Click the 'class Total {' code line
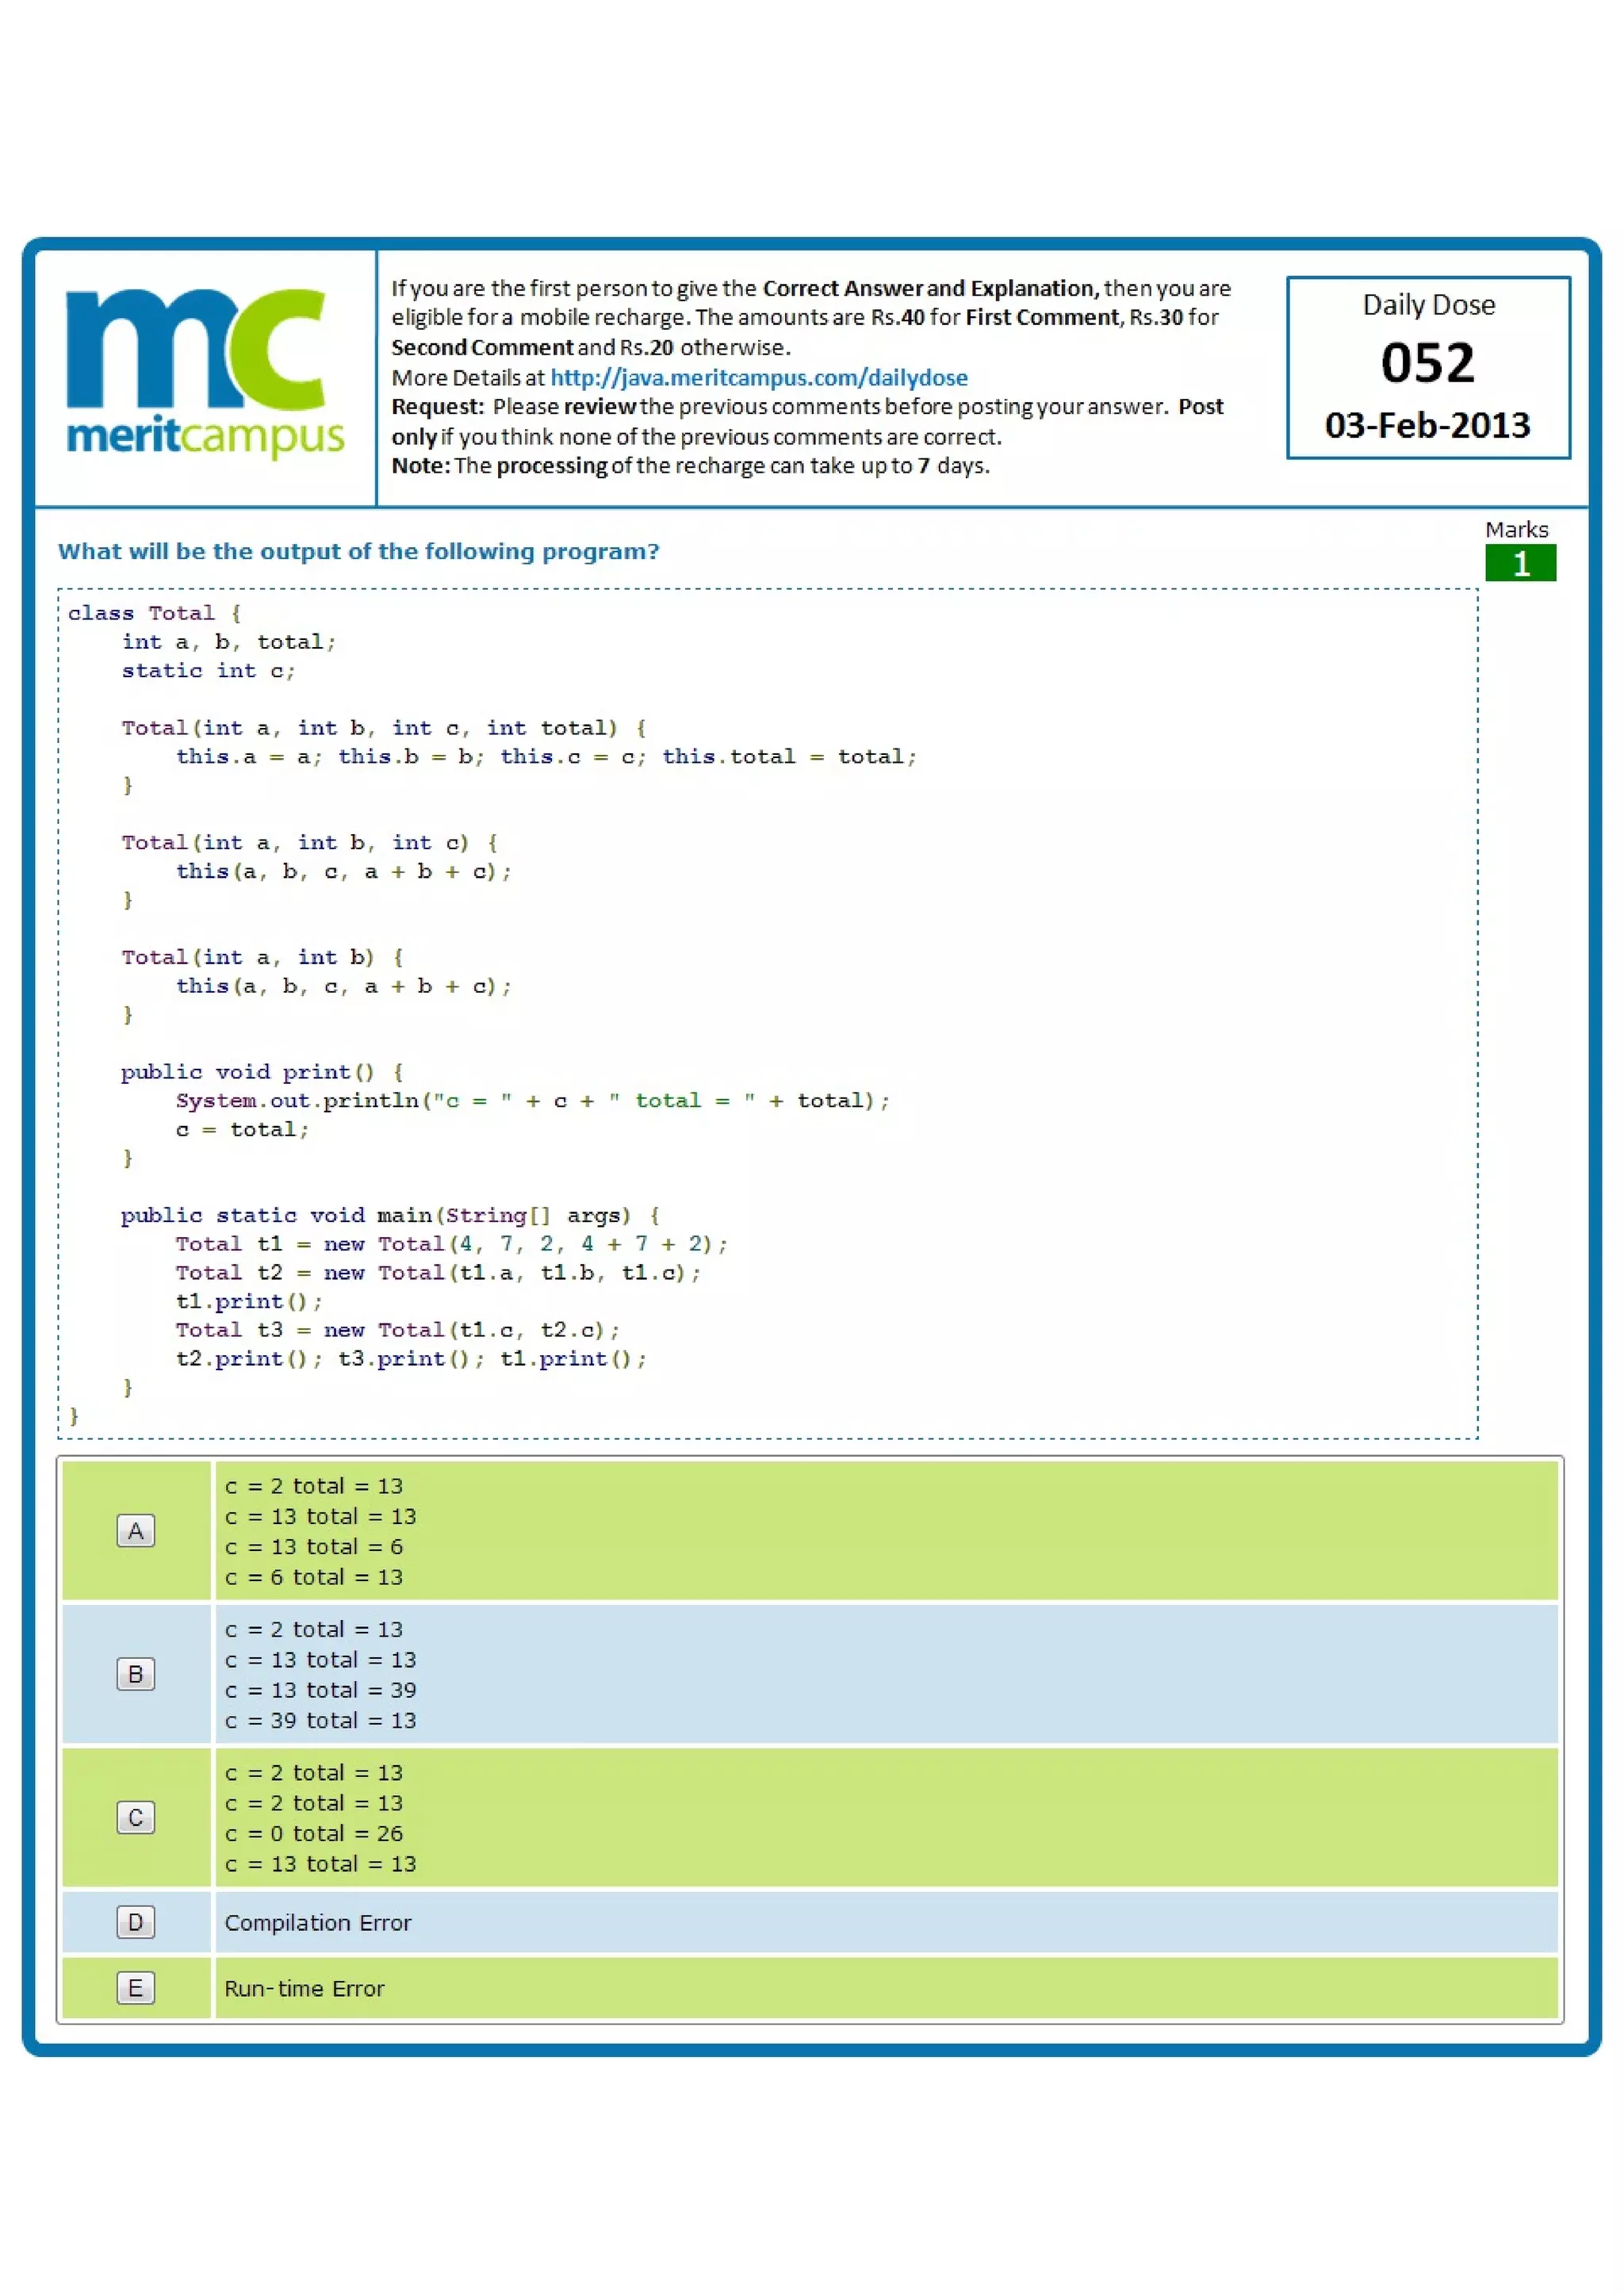The height and width of the screenshot is (2294, 1624). click(154, 612)
